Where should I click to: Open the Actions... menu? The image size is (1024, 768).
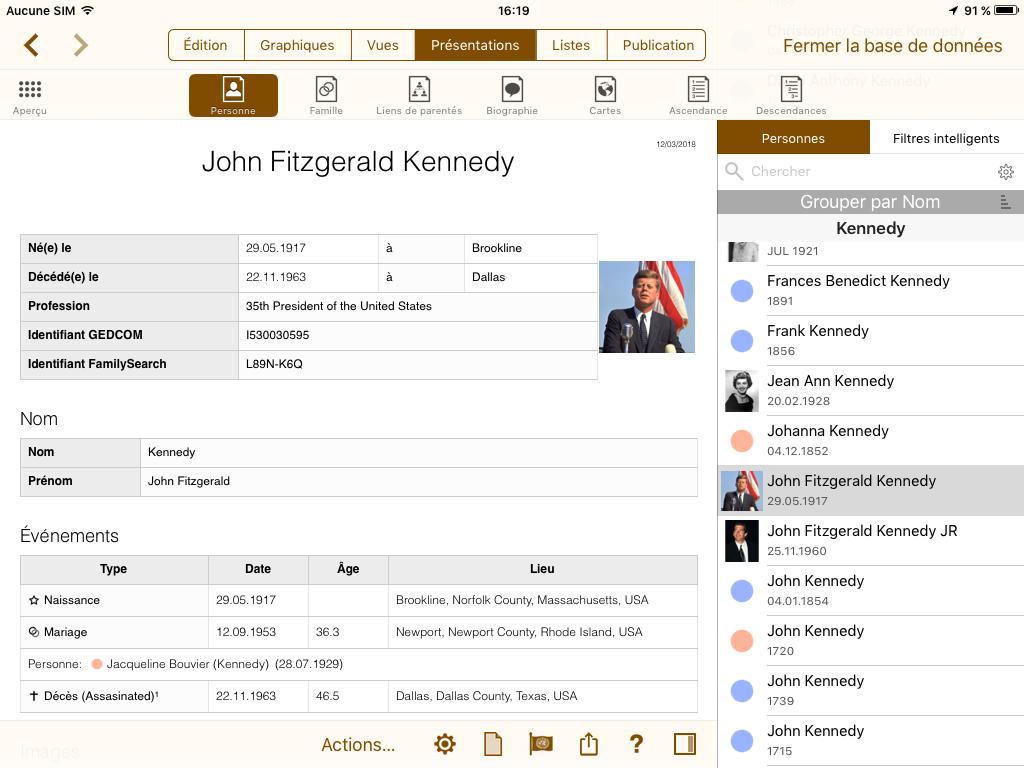[x=358, y=744]
